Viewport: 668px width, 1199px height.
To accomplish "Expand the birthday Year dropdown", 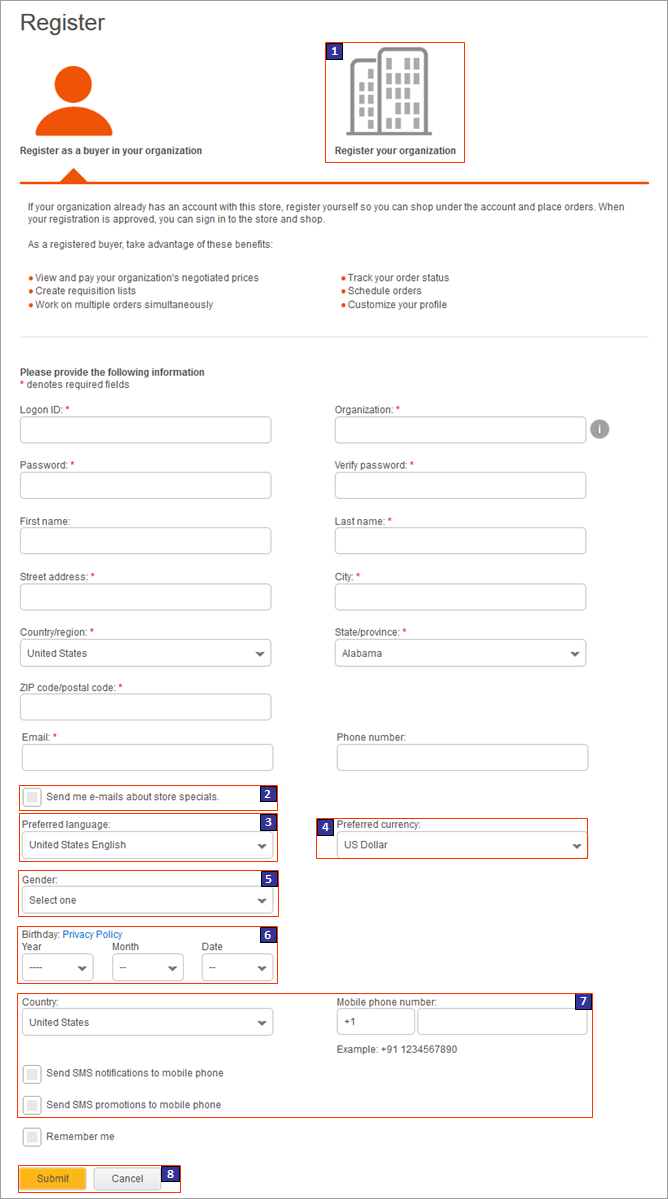I will [x=57, y=967].
